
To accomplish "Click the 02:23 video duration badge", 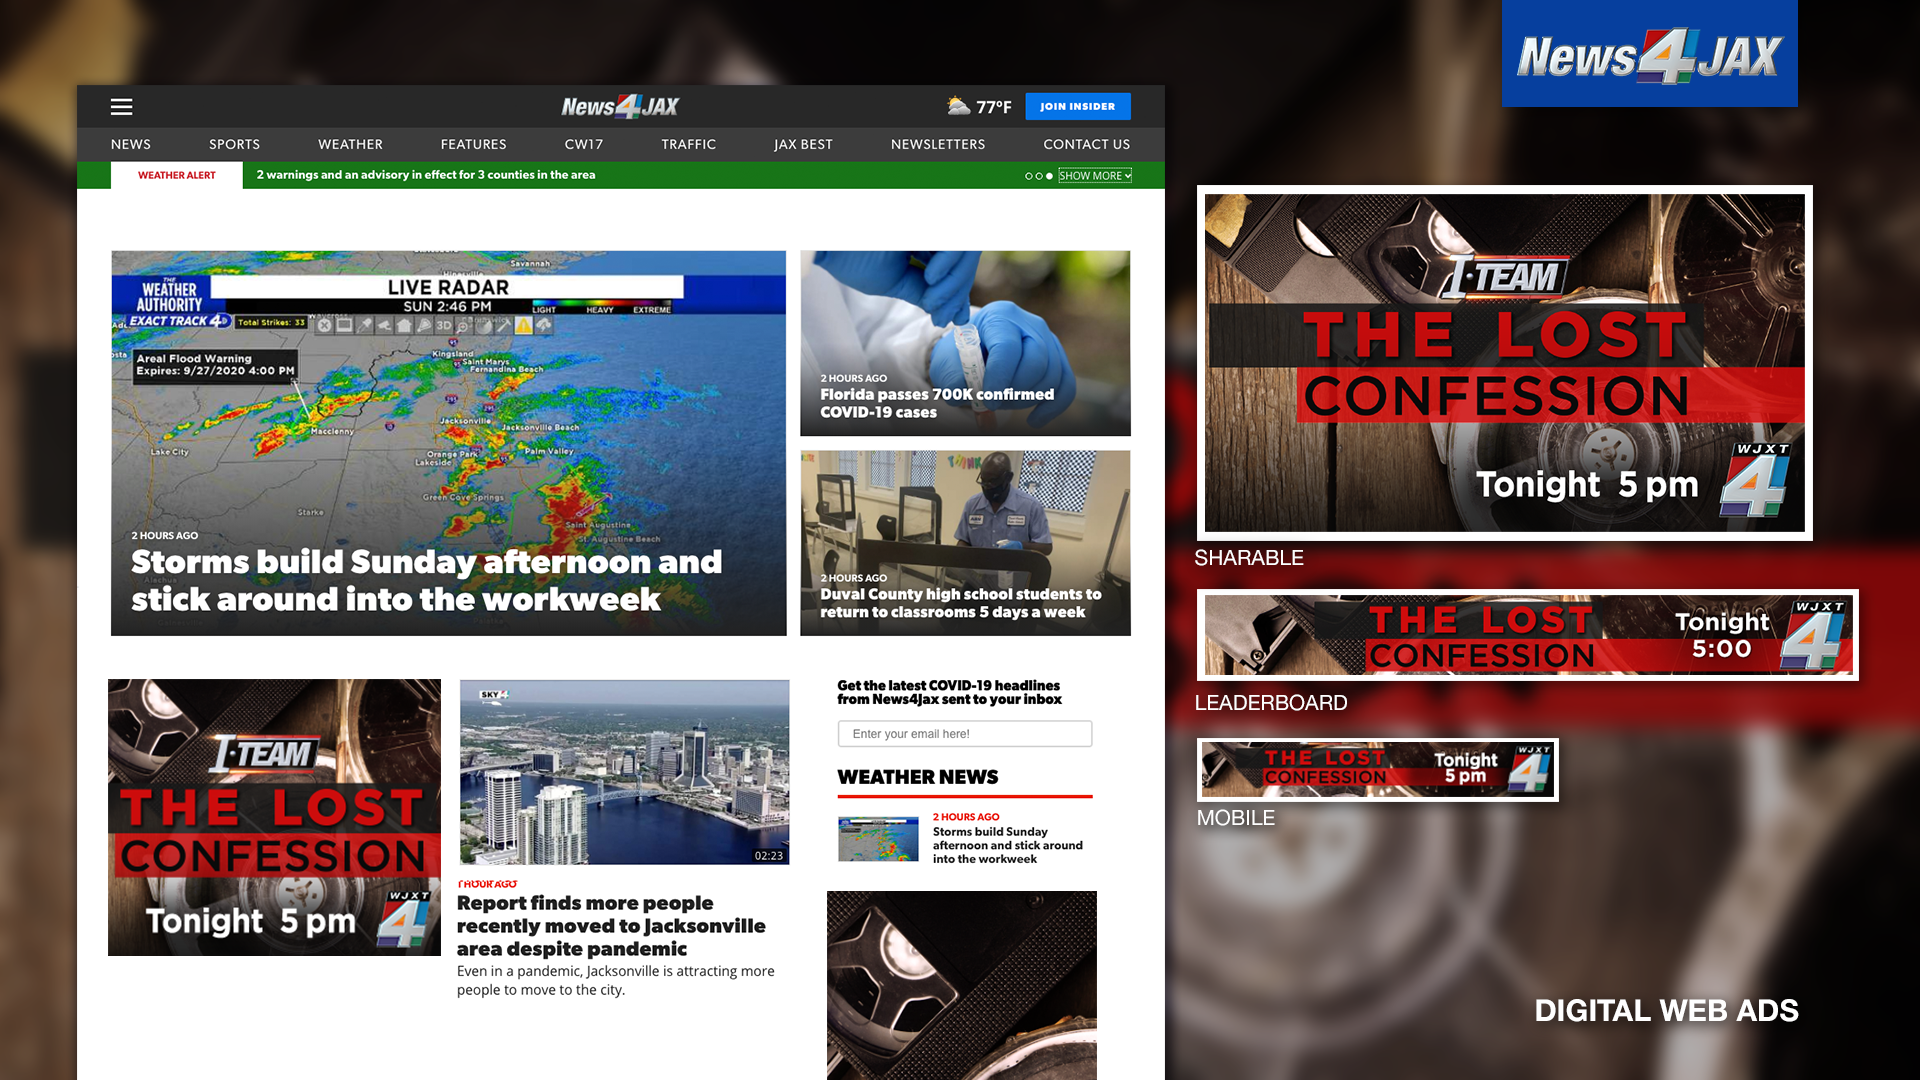I will pos(769,856).
